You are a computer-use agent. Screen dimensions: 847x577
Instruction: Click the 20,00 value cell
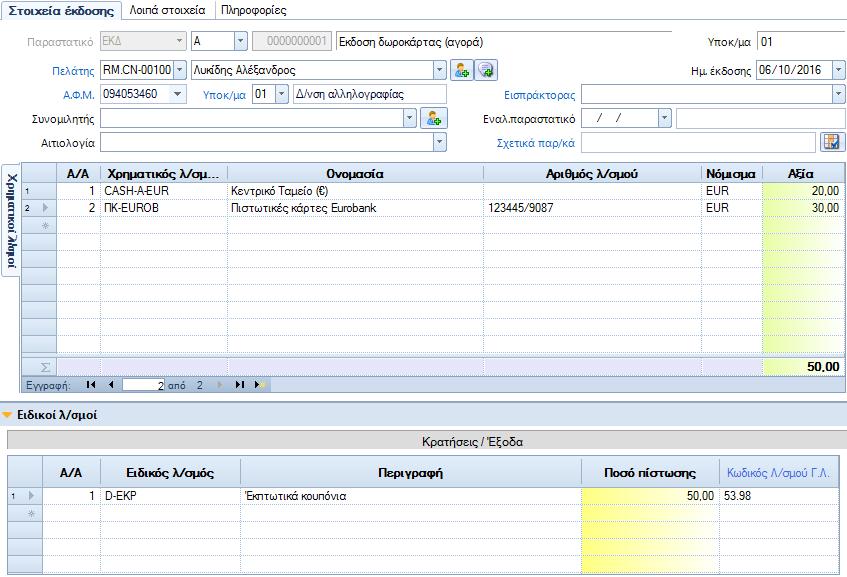point(803,191)
